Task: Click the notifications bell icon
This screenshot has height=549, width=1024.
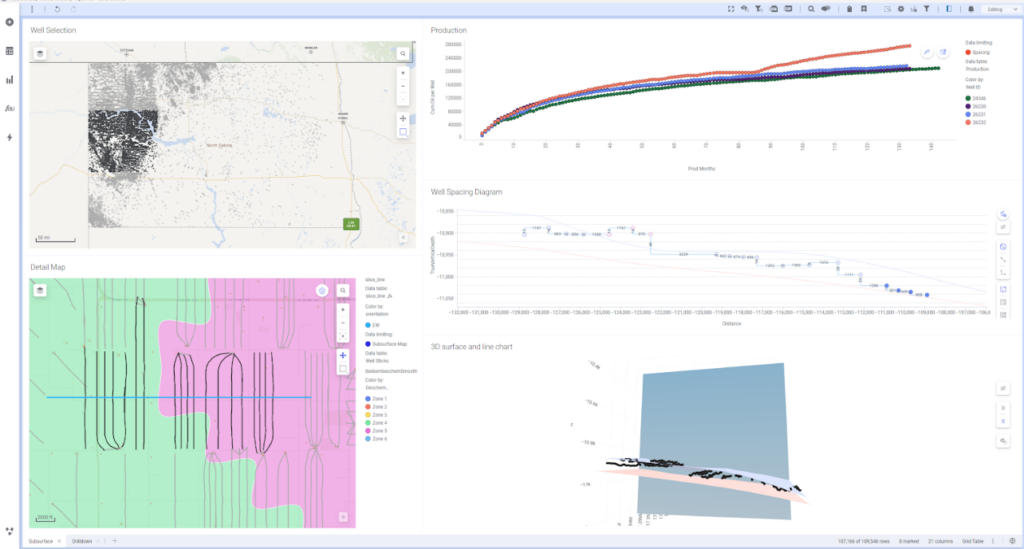Action: click(x=971, y=8)
